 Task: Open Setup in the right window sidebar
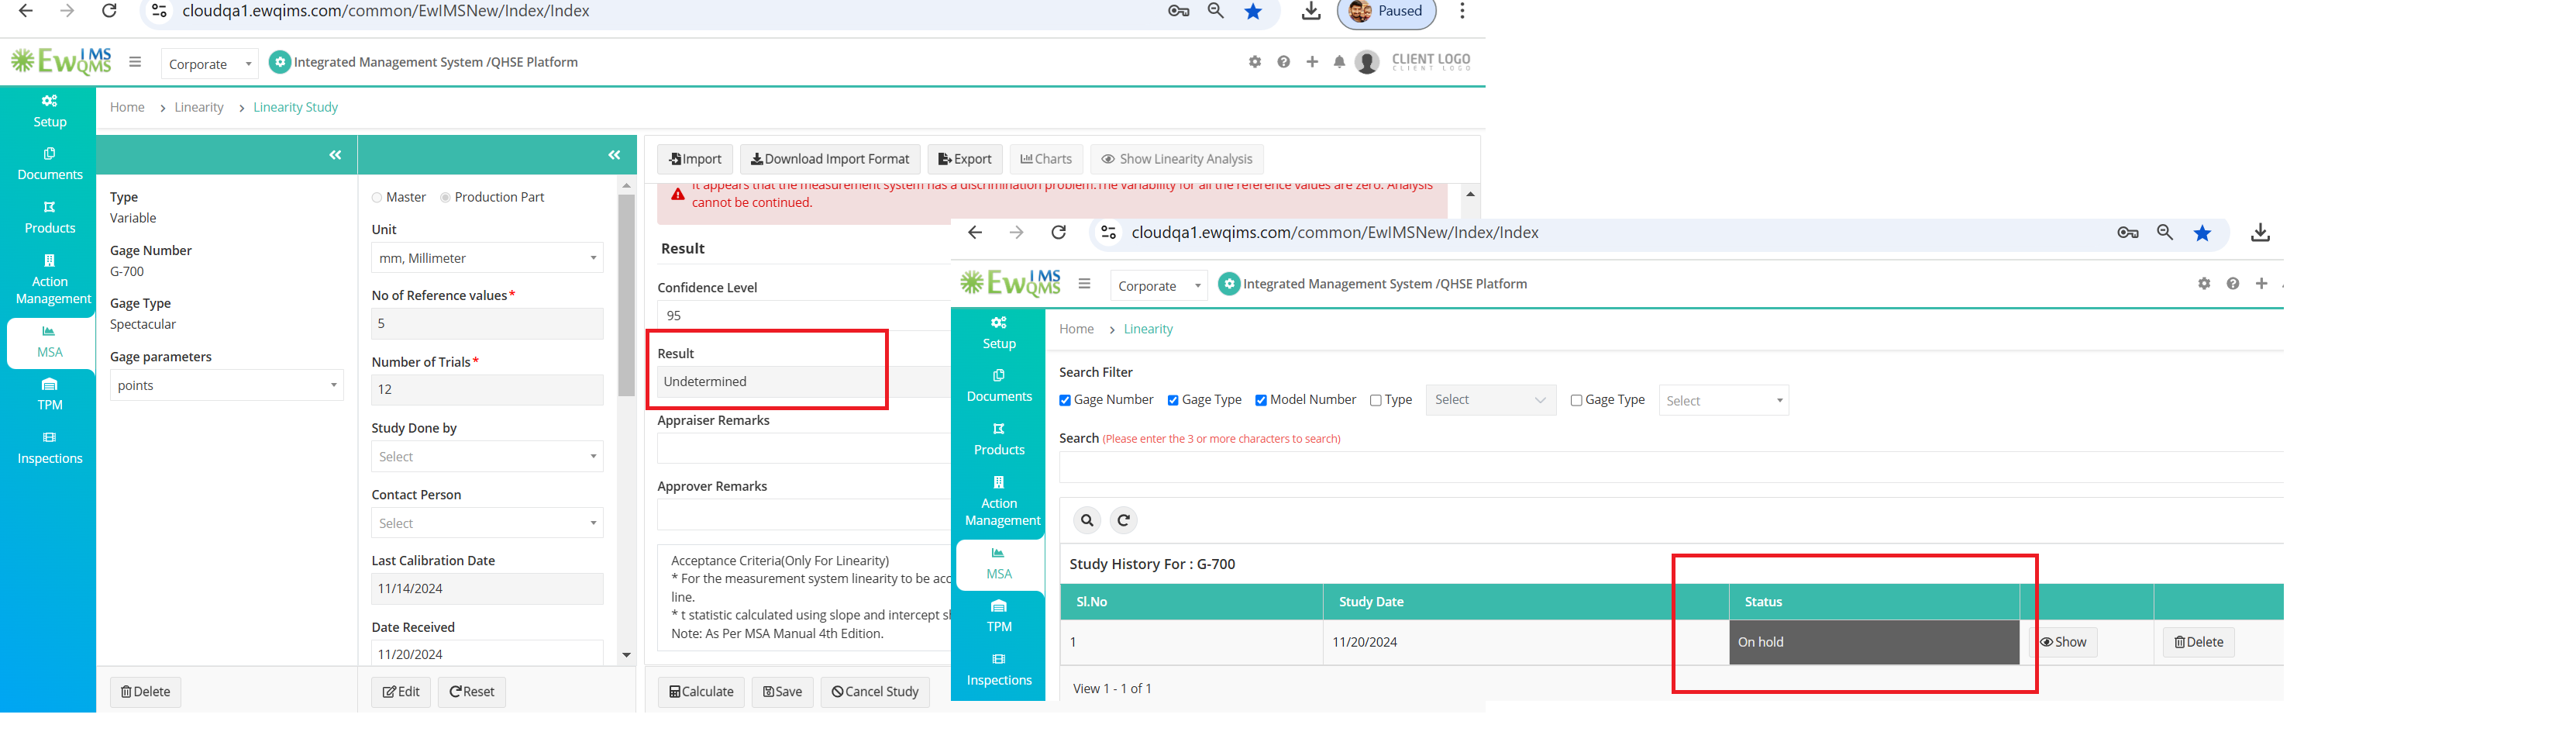tap(998, 333)
